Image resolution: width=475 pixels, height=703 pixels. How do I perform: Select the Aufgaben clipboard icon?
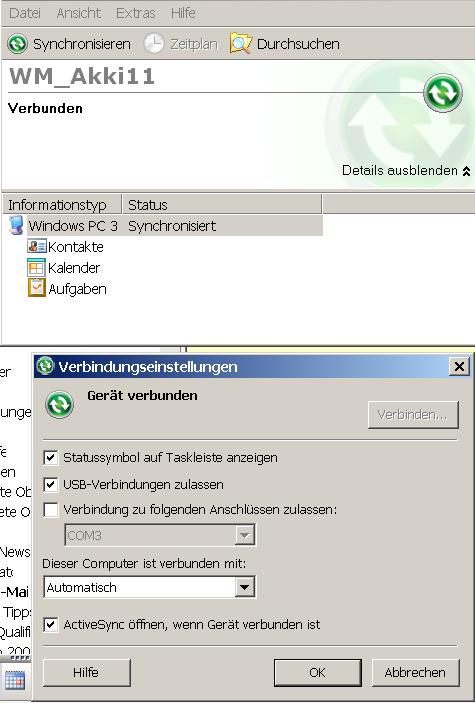click(36, 288)
